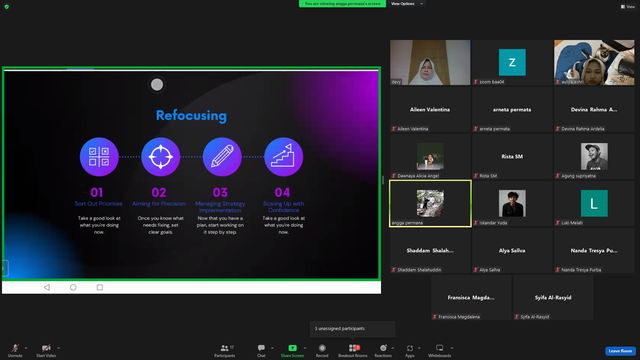Click the Refocusing slide title
Screen dimensions: 640x360
click(x=191, y=115)
